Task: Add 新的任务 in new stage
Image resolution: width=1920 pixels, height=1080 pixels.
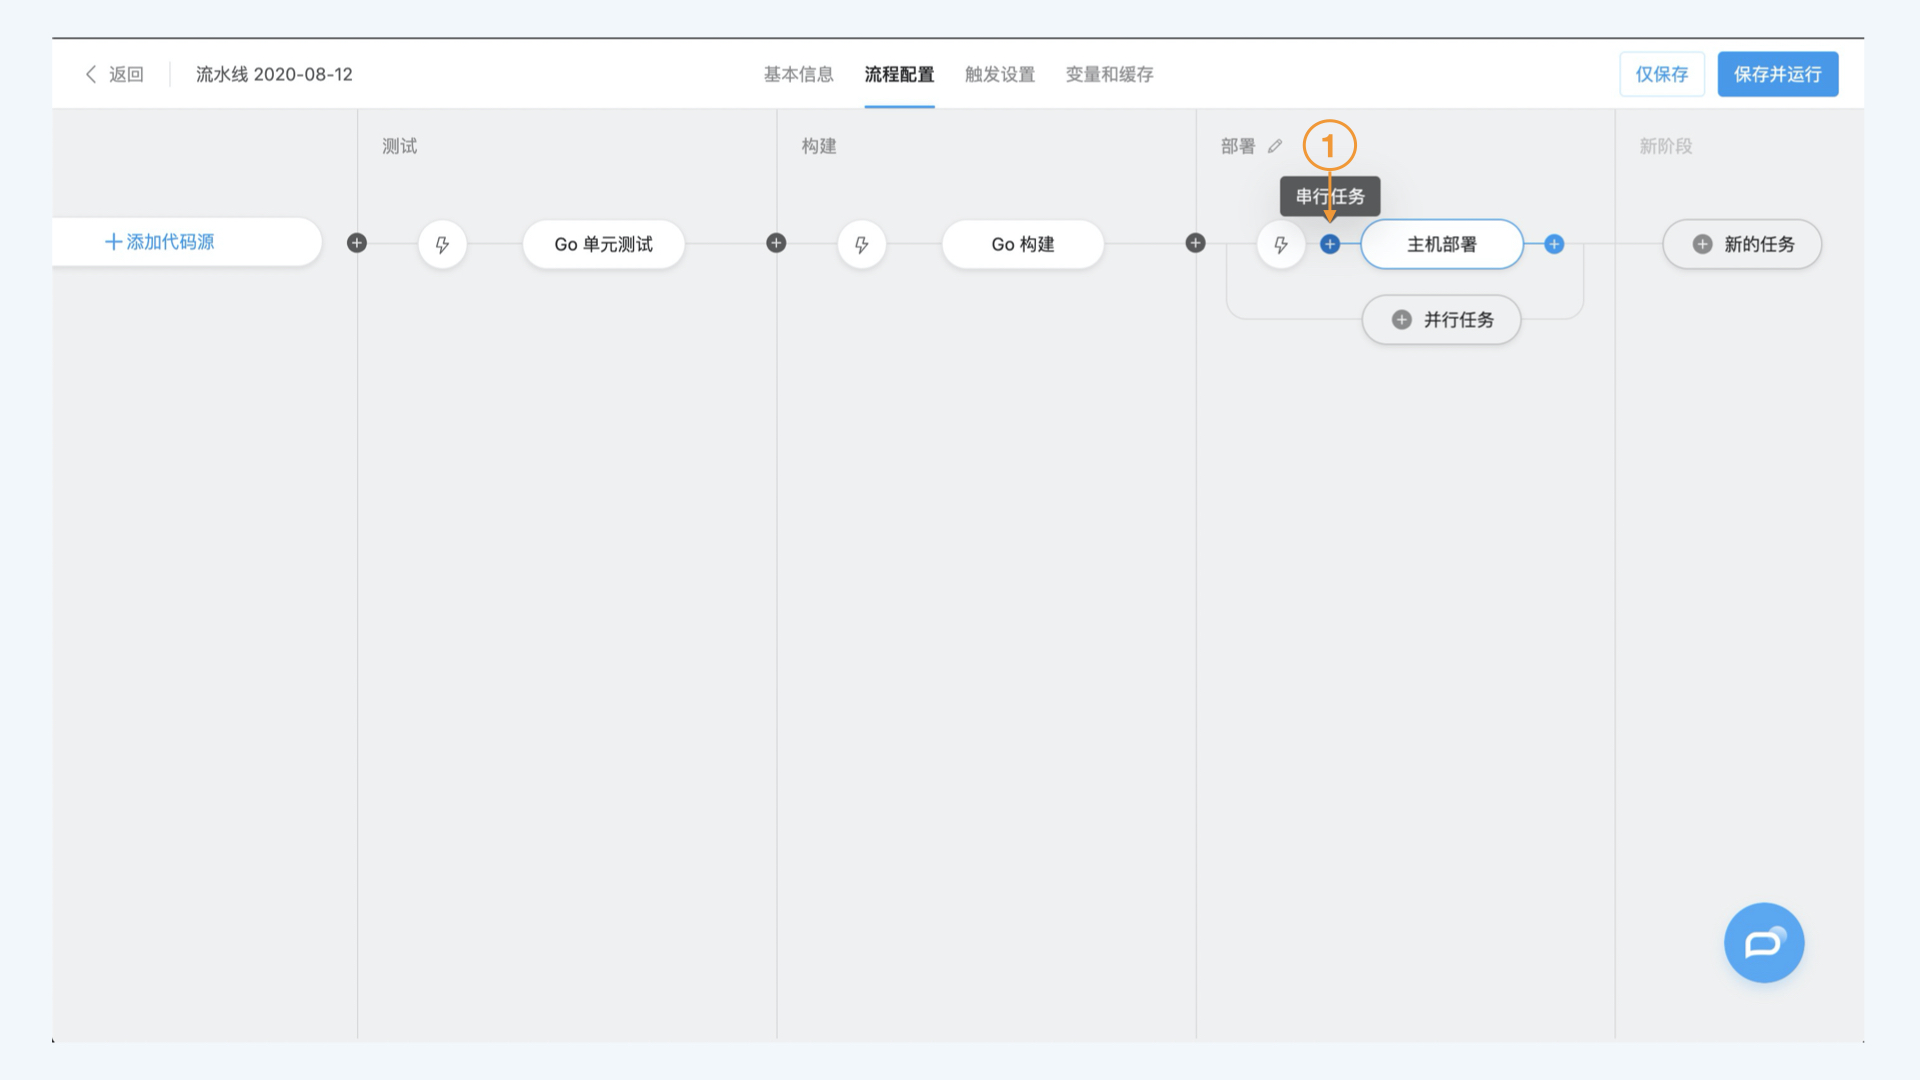Action: [x=1742, y=245]
